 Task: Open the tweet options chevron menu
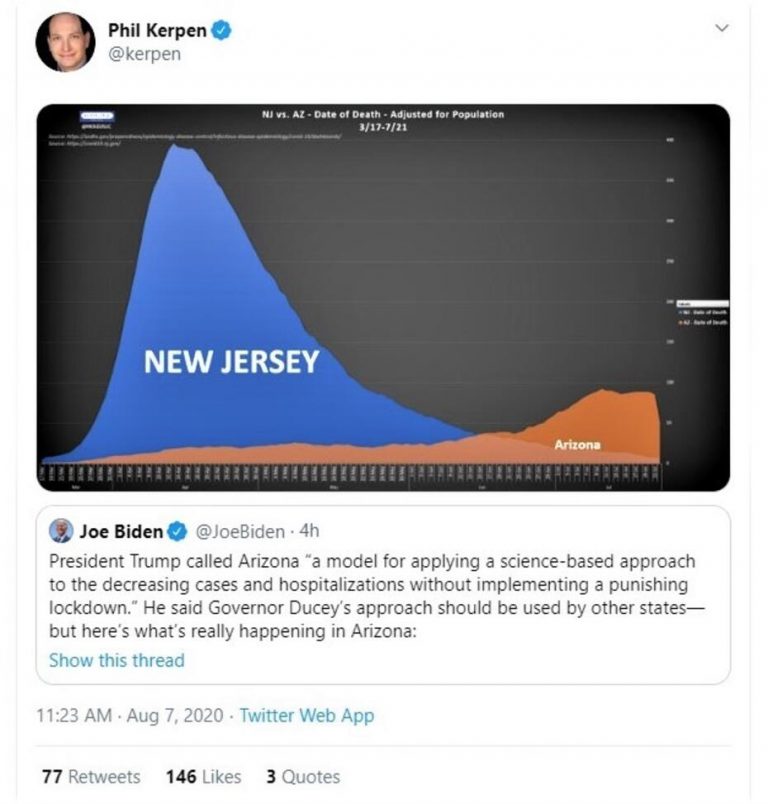723,30
